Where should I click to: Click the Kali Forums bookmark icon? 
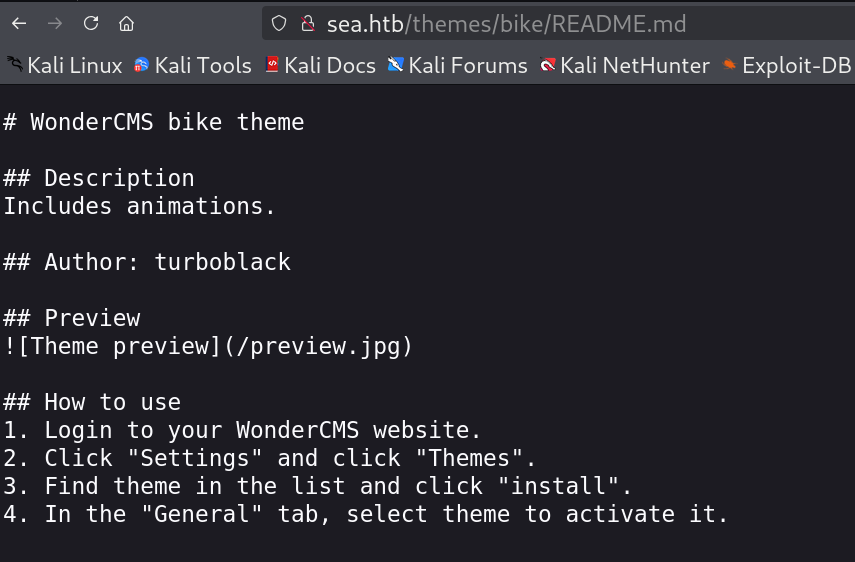pyautogui.click(x=395, y=65)
